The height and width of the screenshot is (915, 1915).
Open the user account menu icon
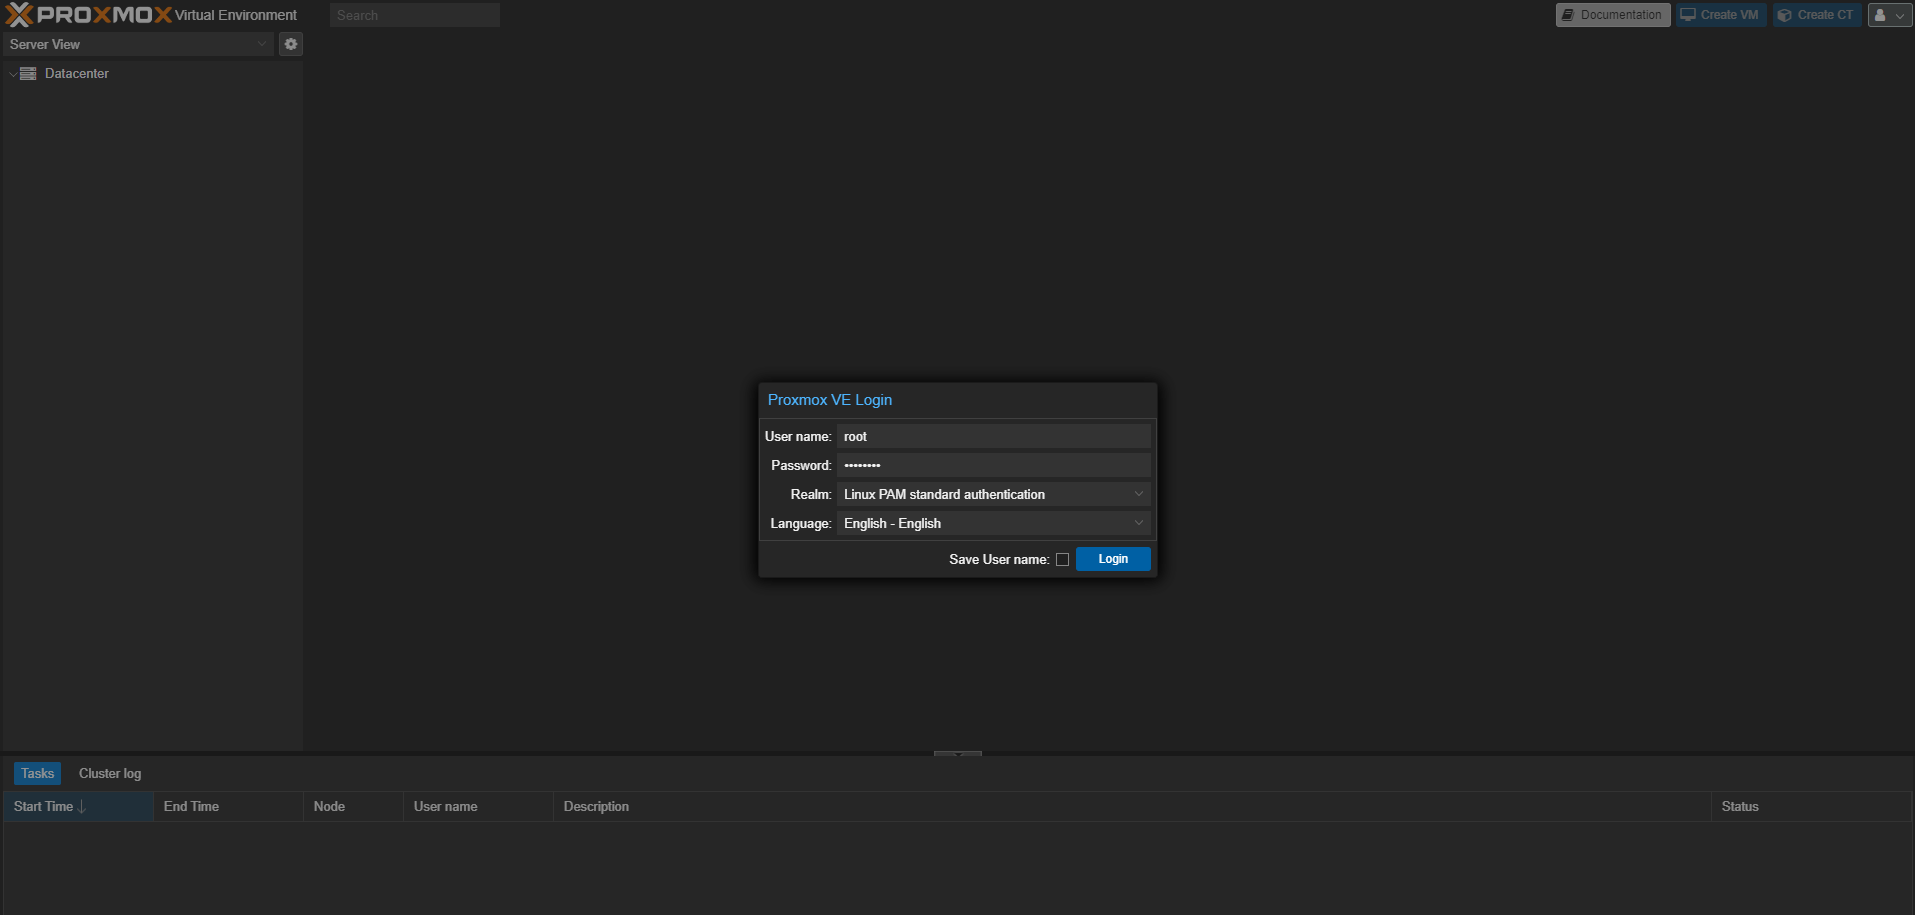[x=1890, y=15]
